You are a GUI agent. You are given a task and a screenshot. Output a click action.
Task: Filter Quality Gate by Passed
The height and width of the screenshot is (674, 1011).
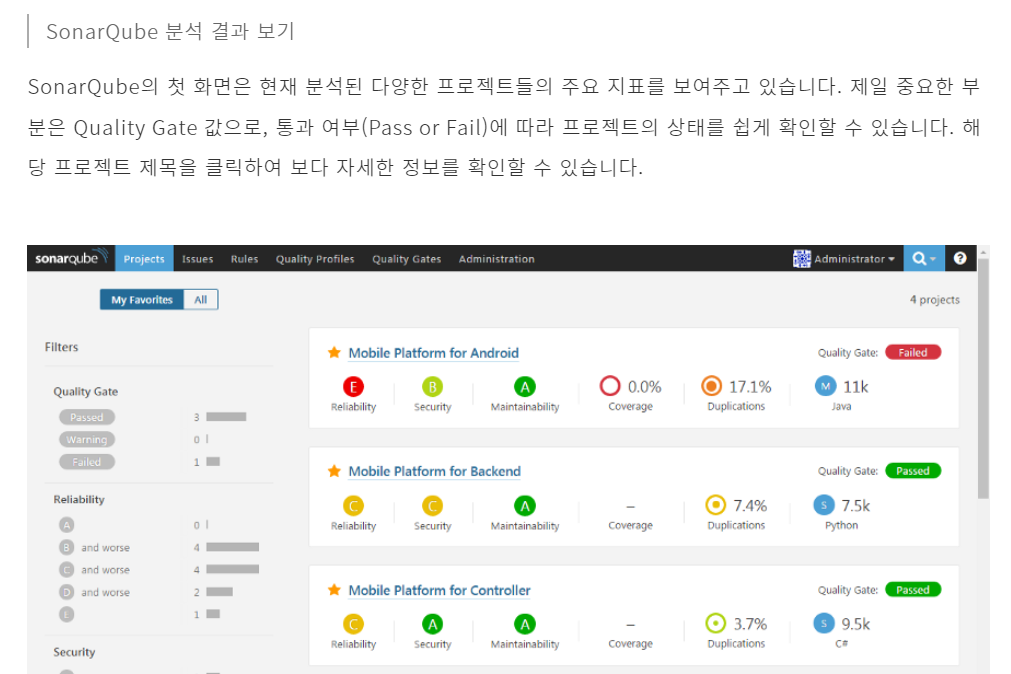click(x=87, y=417)
